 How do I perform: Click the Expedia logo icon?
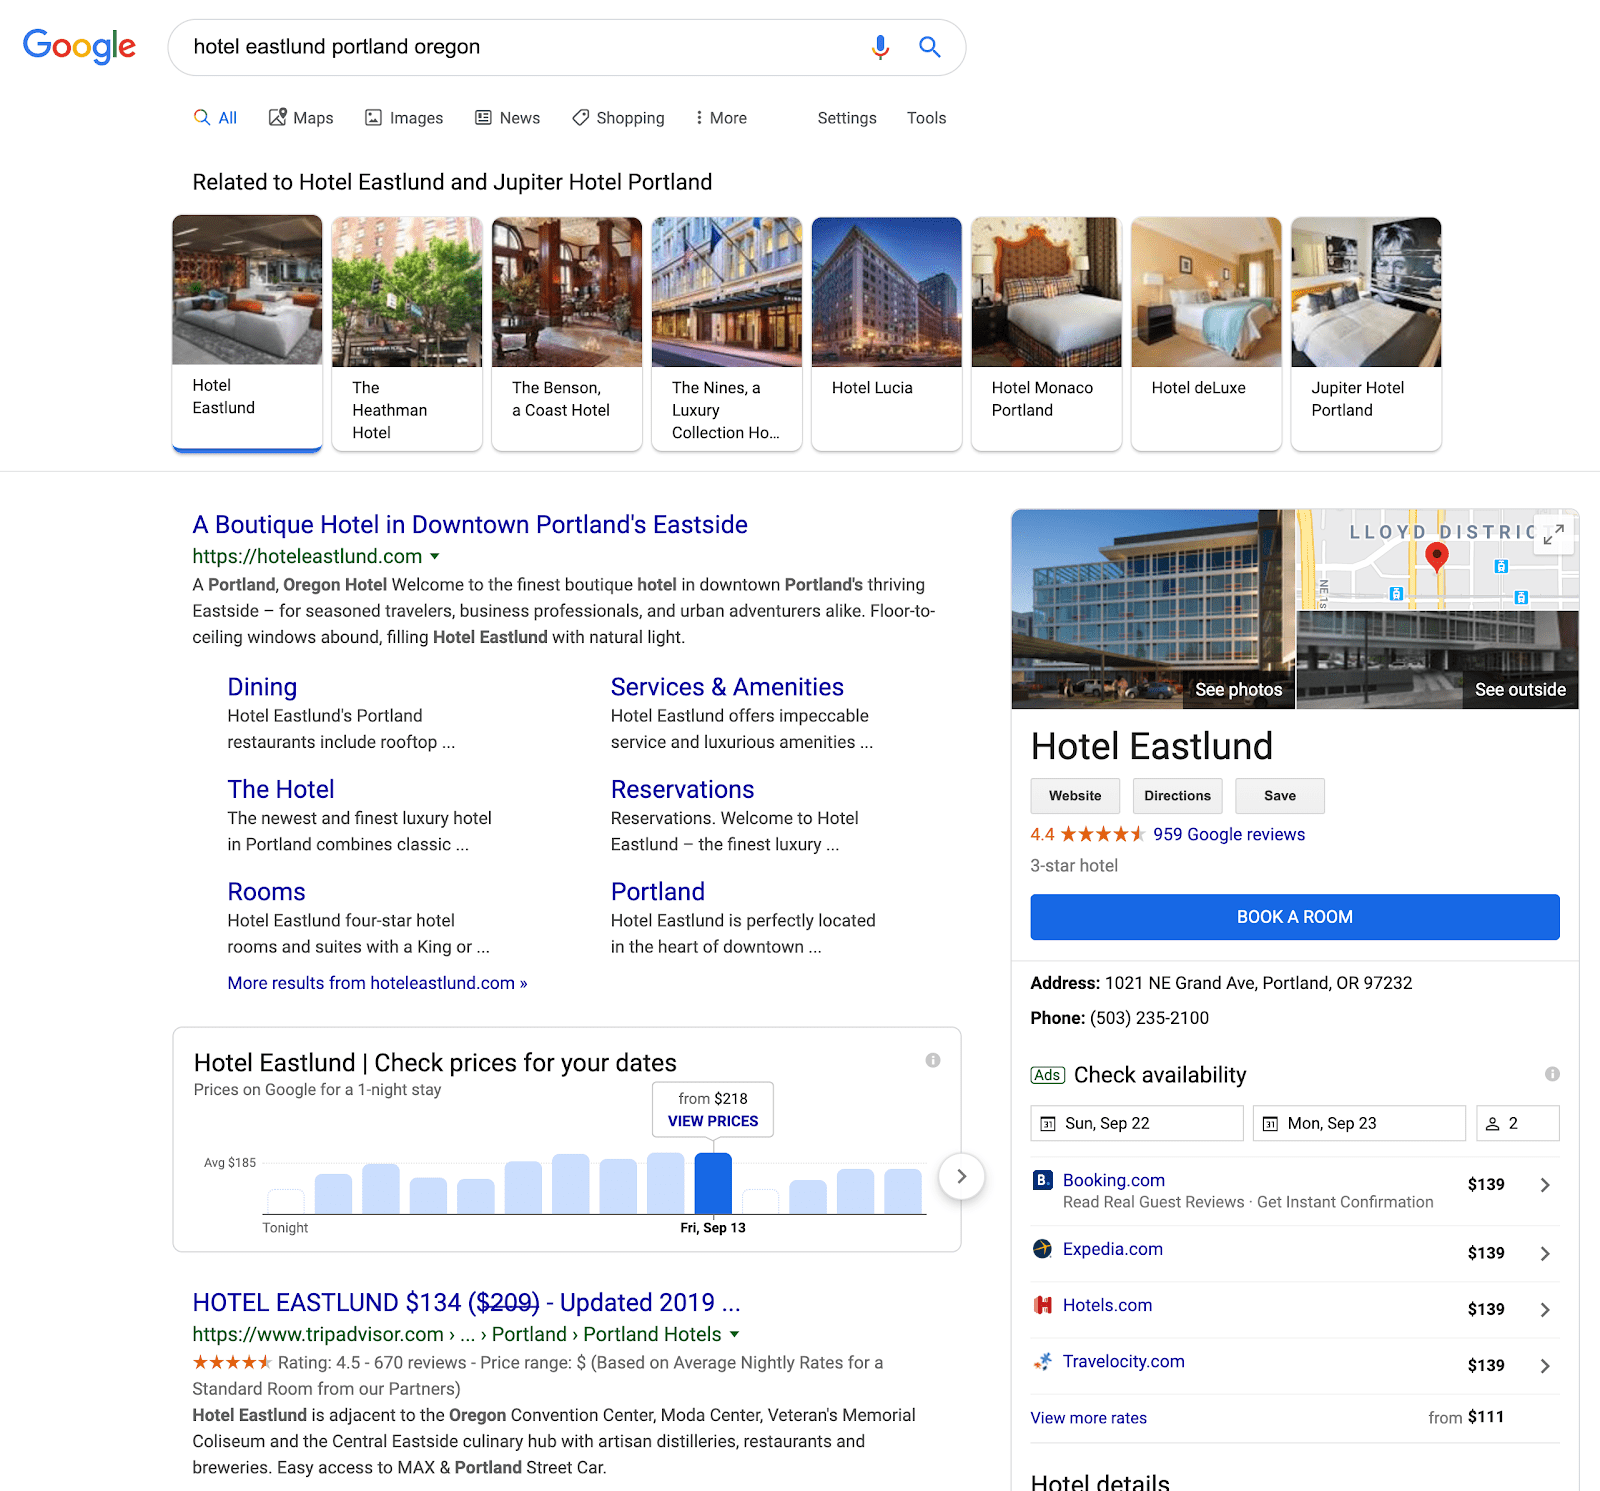click(1042, 1249)
